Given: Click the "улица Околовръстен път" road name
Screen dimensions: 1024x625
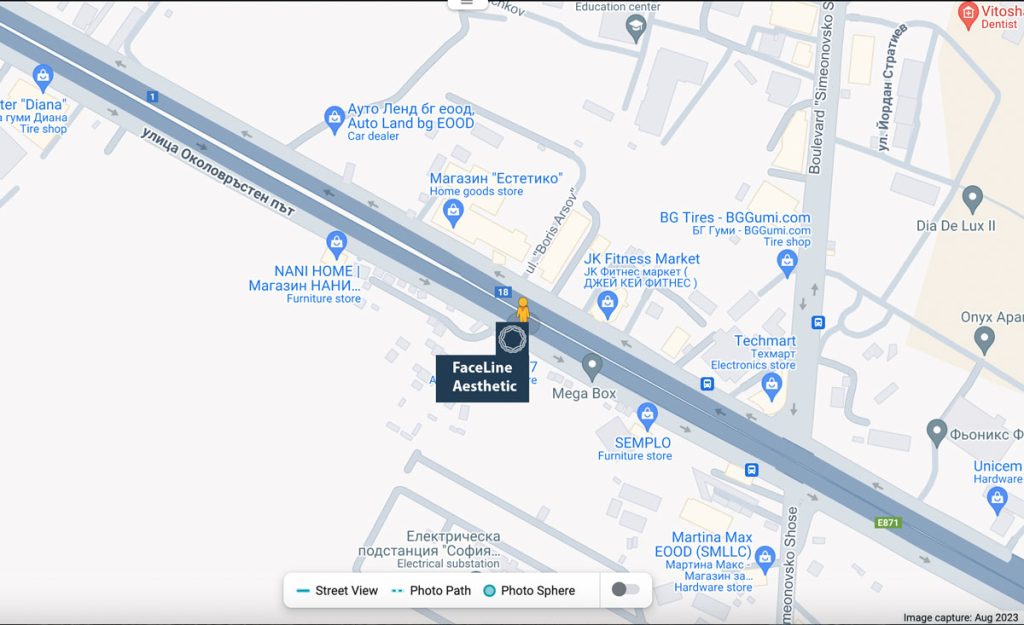Looking at the screenshot, I should [217, 171].
